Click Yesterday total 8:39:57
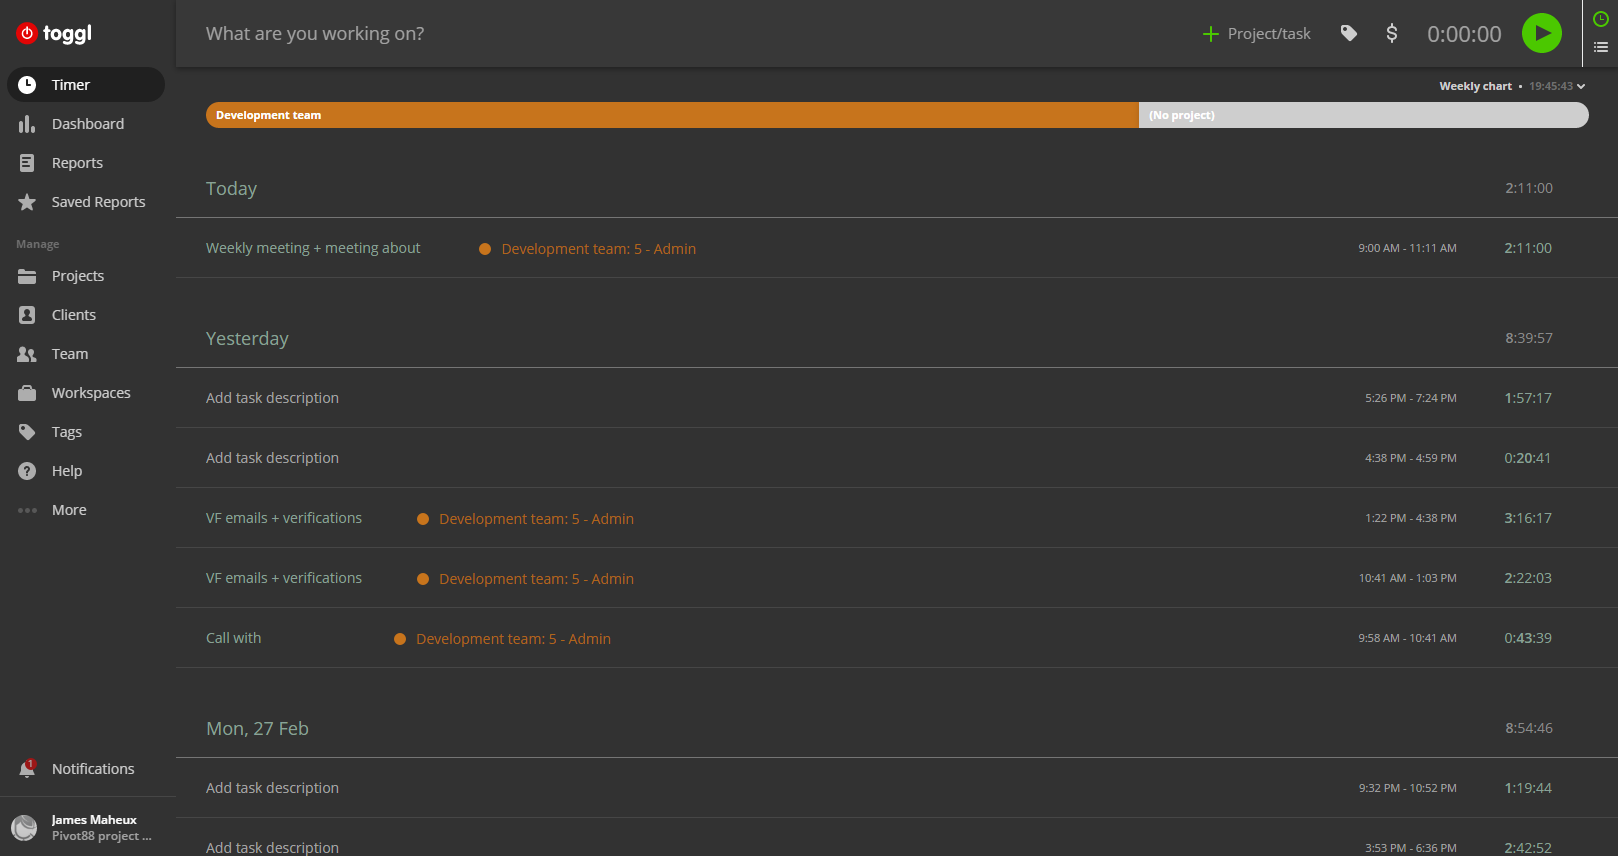The width and height of the screenshot is (1618, 856). pos(1529,338)
